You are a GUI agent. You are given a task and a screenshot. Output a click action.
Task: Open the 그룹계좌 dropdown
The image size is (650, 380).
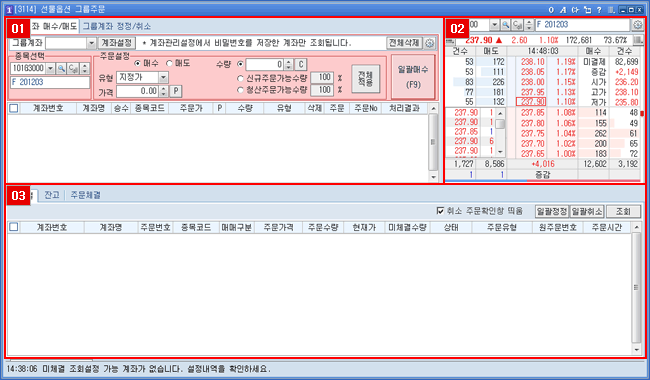coord(91,43)
